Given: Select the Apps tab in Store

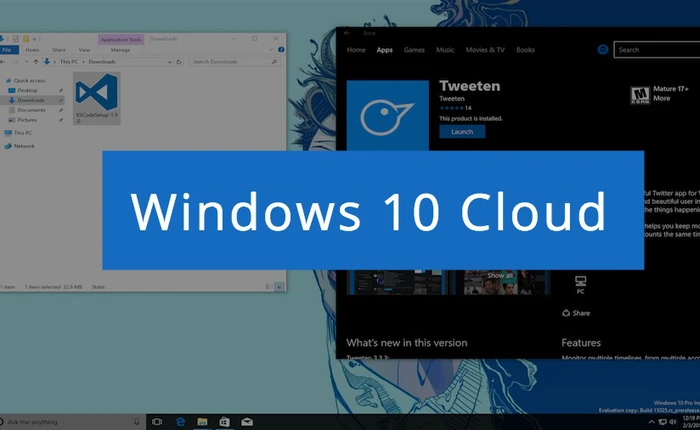Looking at the screenshot, I should (384, 50).
